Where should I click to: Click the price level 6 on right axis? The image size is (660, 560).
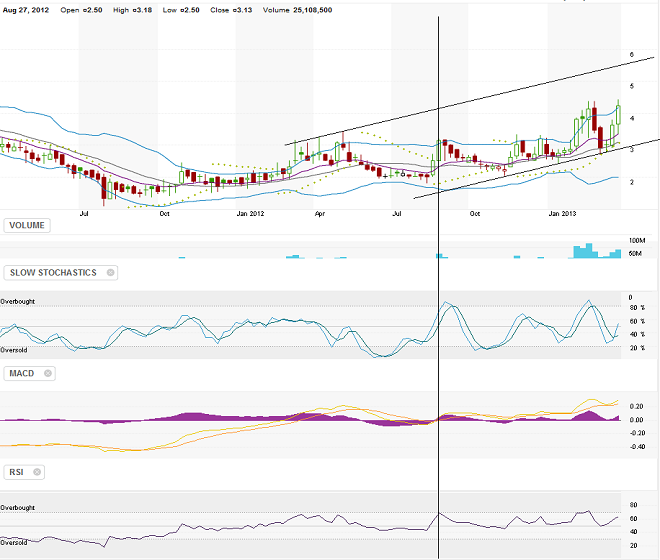coord(631,55)
